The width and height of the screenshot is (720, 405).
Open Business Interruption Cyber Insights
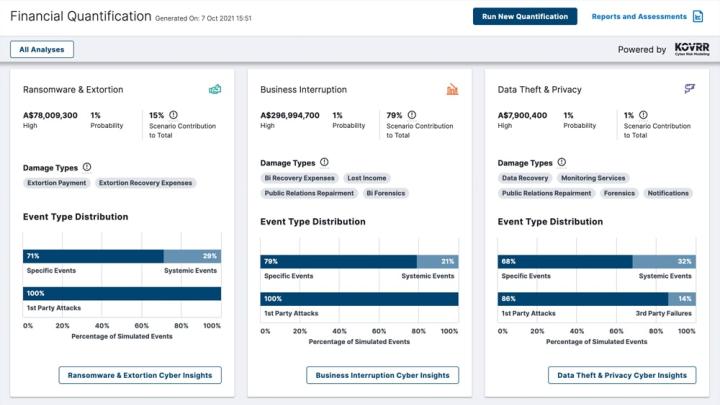(382, 376)
